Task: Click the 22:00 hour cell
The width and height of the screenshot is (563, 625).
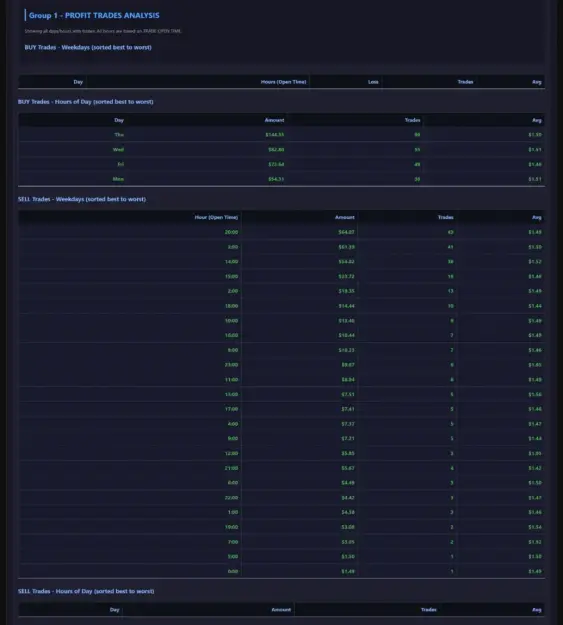Action: pos(231,497)
